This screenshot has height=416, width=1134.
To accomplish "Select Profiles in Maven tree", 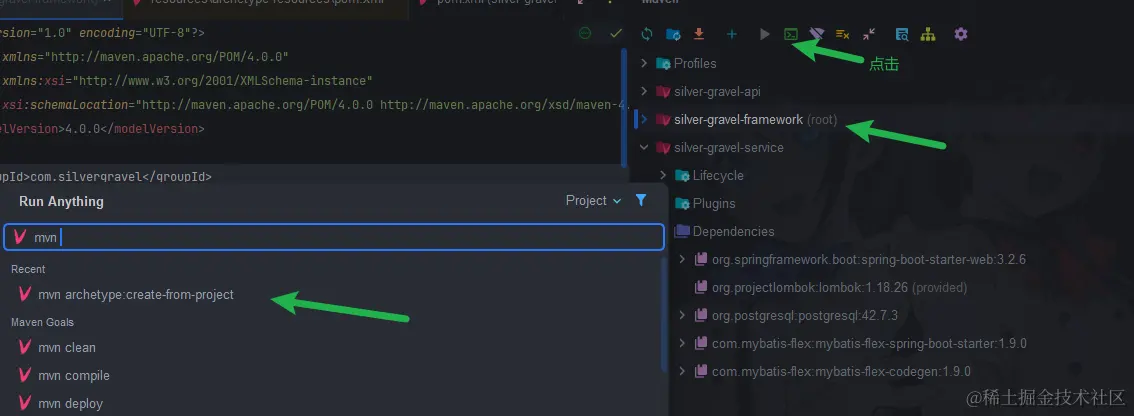I will 695,64.
